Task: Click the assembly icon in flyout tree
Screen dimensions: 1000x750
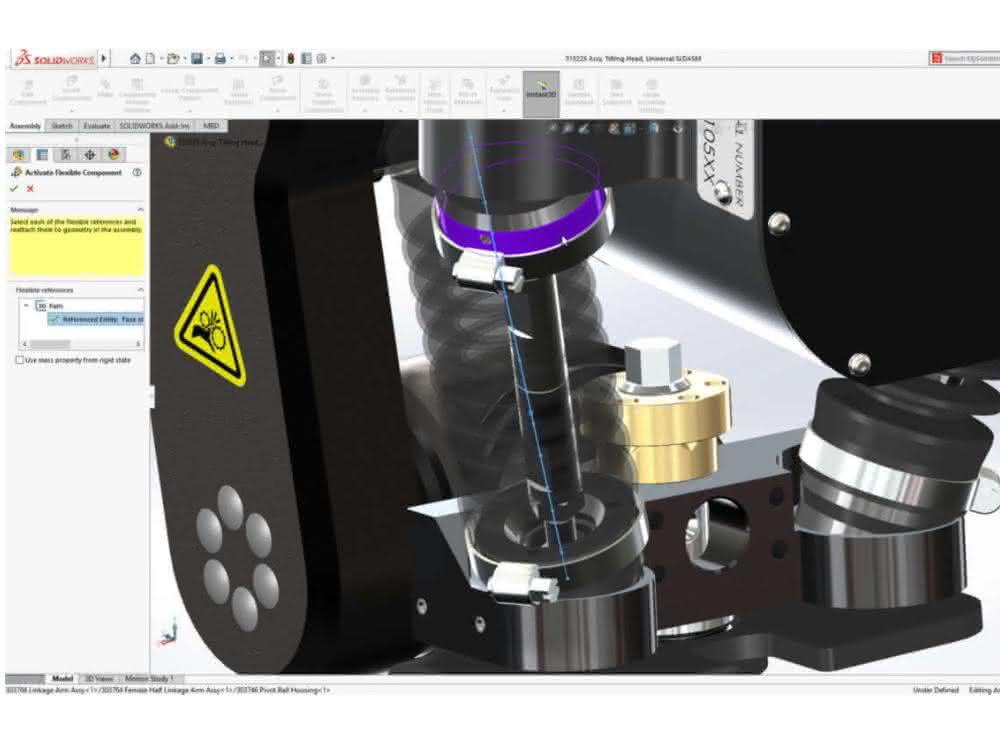Action: tap(170, 142)
